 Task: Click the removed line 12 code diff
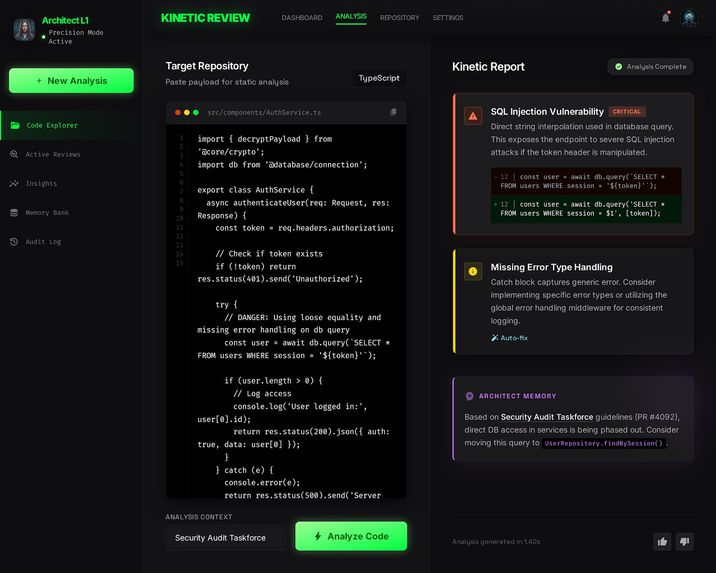point(586,181)
